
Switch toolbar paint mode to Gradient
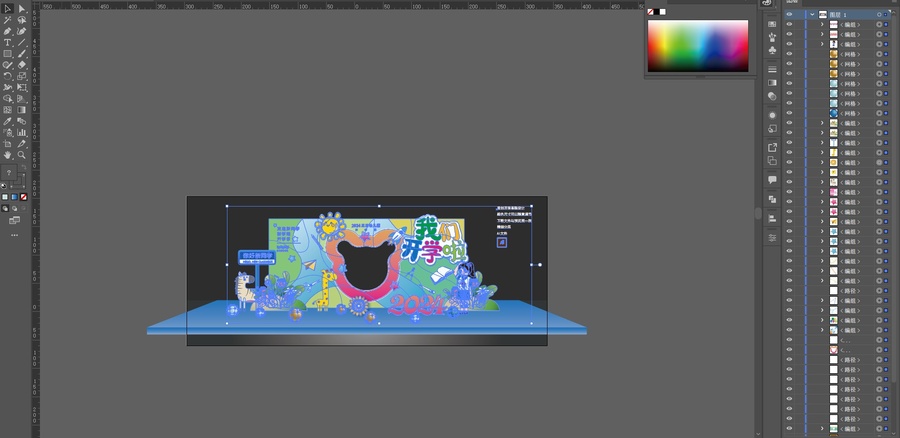click(14, 197)
